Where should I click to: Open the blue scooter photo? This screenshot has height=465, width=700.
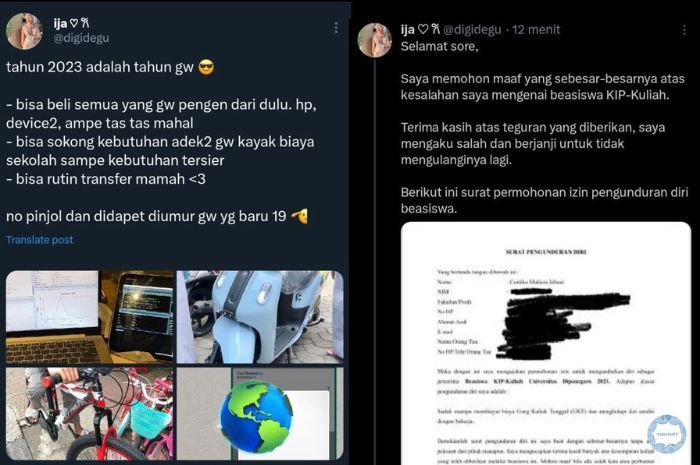tap(260, 317)
